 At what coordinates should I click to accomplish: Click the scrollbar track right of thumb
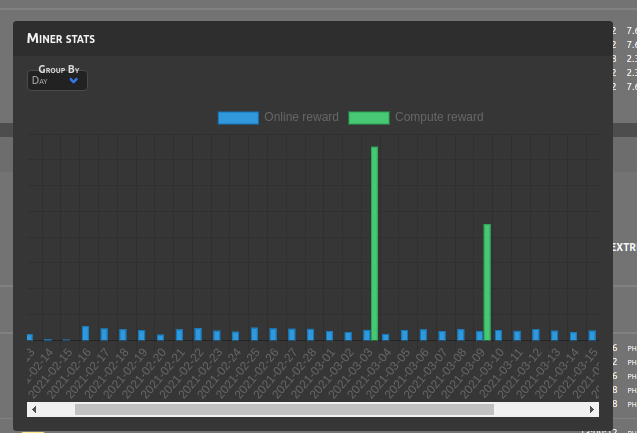point(540,409)
